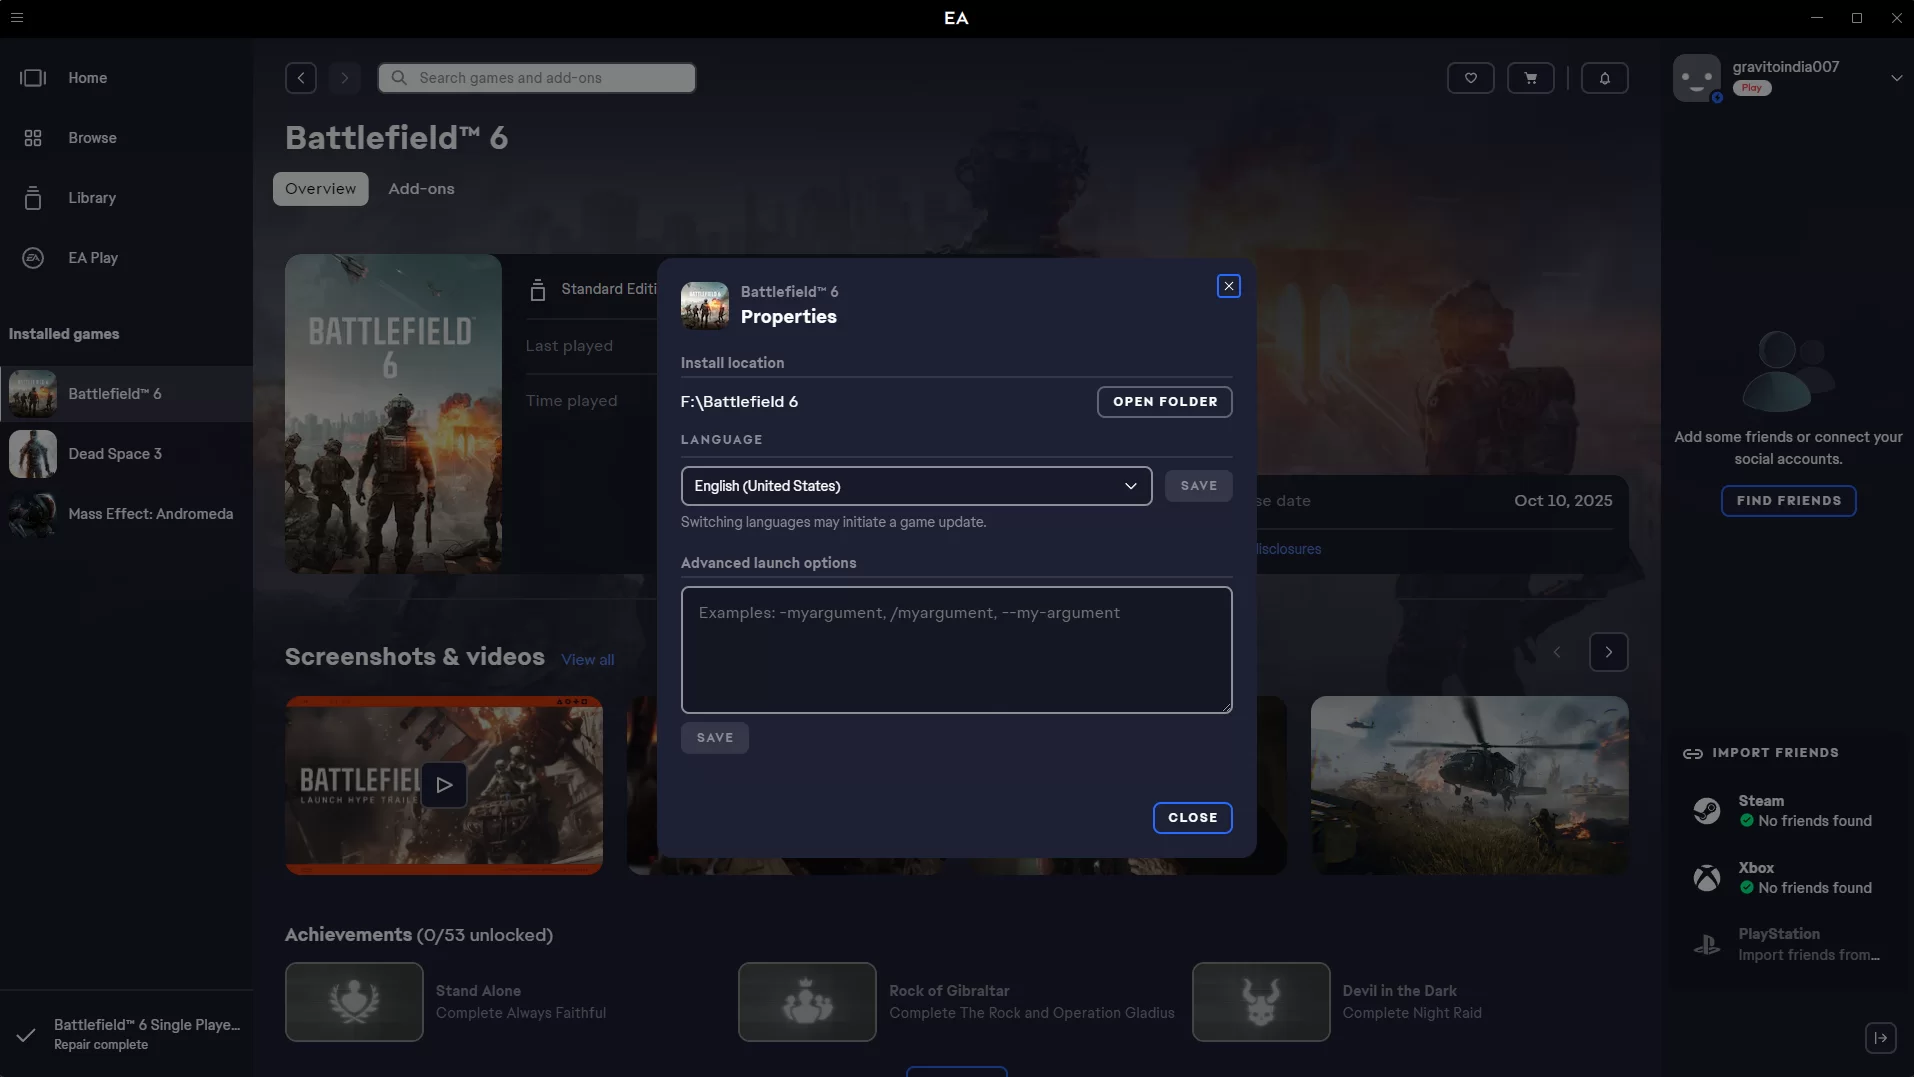Open the helicopter screenshot thumbnail
The height and width of the screenshot is (1077, 1914).
pyautogui.click(x=1469, y=785)
